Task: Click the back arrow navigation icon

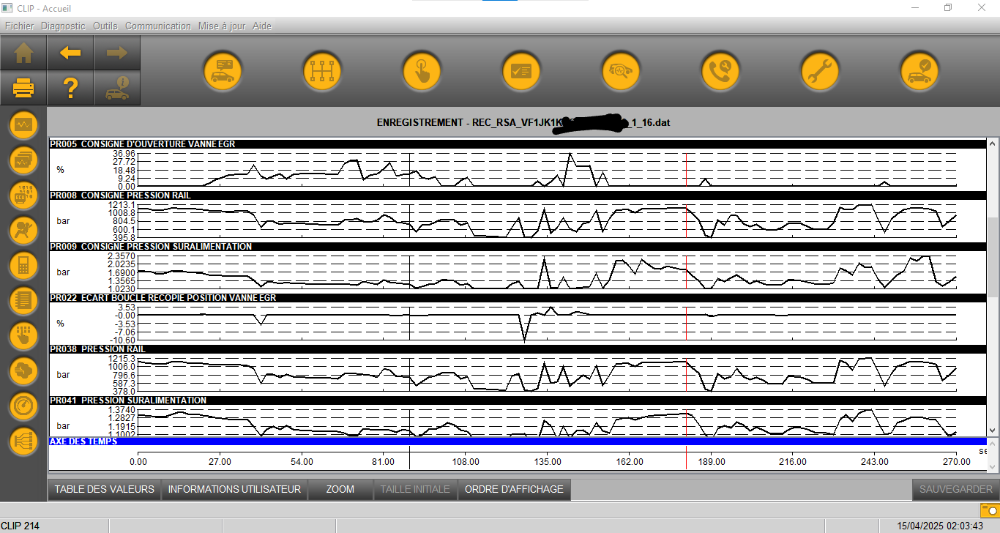Action: point(70,53)
